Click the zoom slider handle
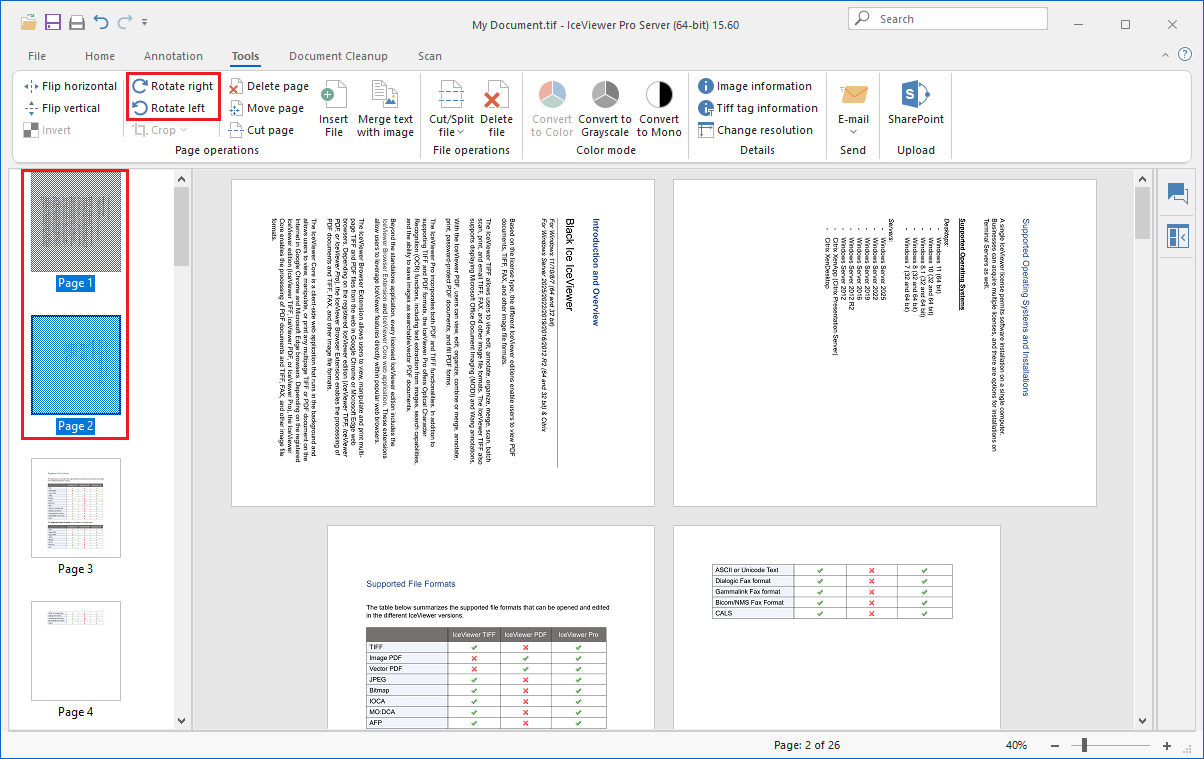This screenshot has height=759, width=1204. (1085, 745)
